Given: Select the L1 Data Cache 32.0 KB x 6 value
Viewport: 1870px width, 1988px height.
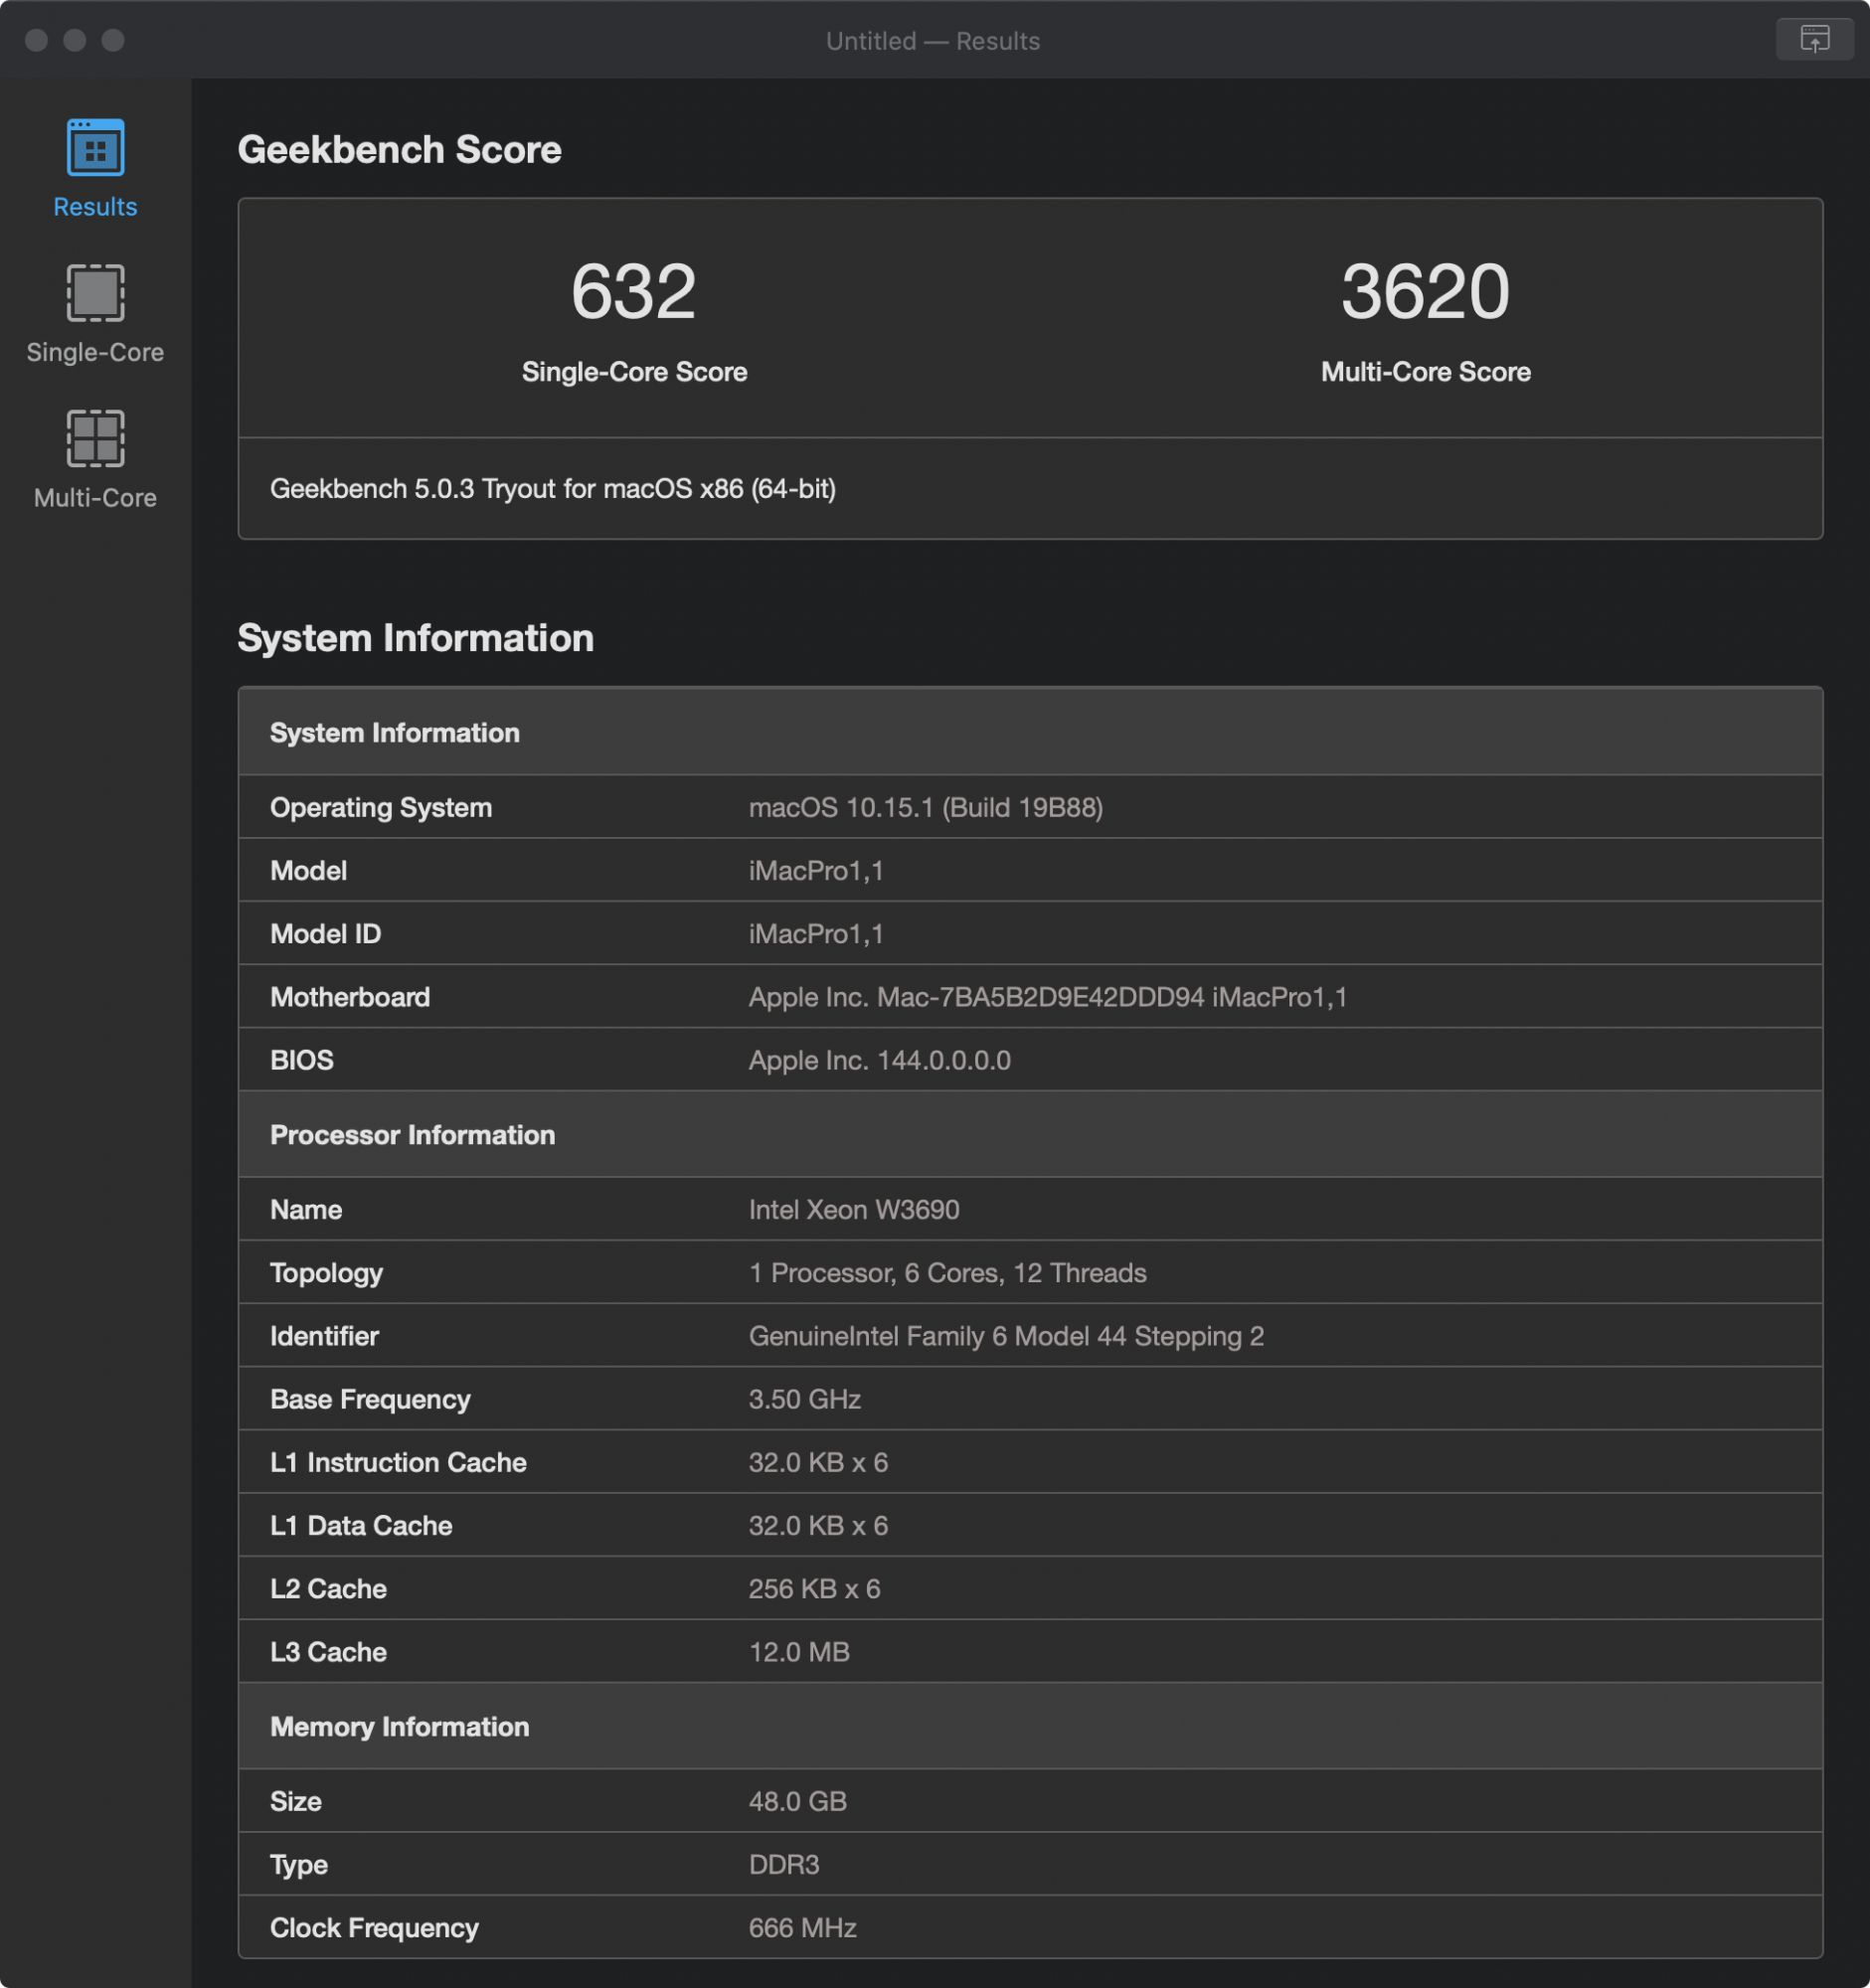Looking at the screenshot, I should click(x=818, y=1525).
